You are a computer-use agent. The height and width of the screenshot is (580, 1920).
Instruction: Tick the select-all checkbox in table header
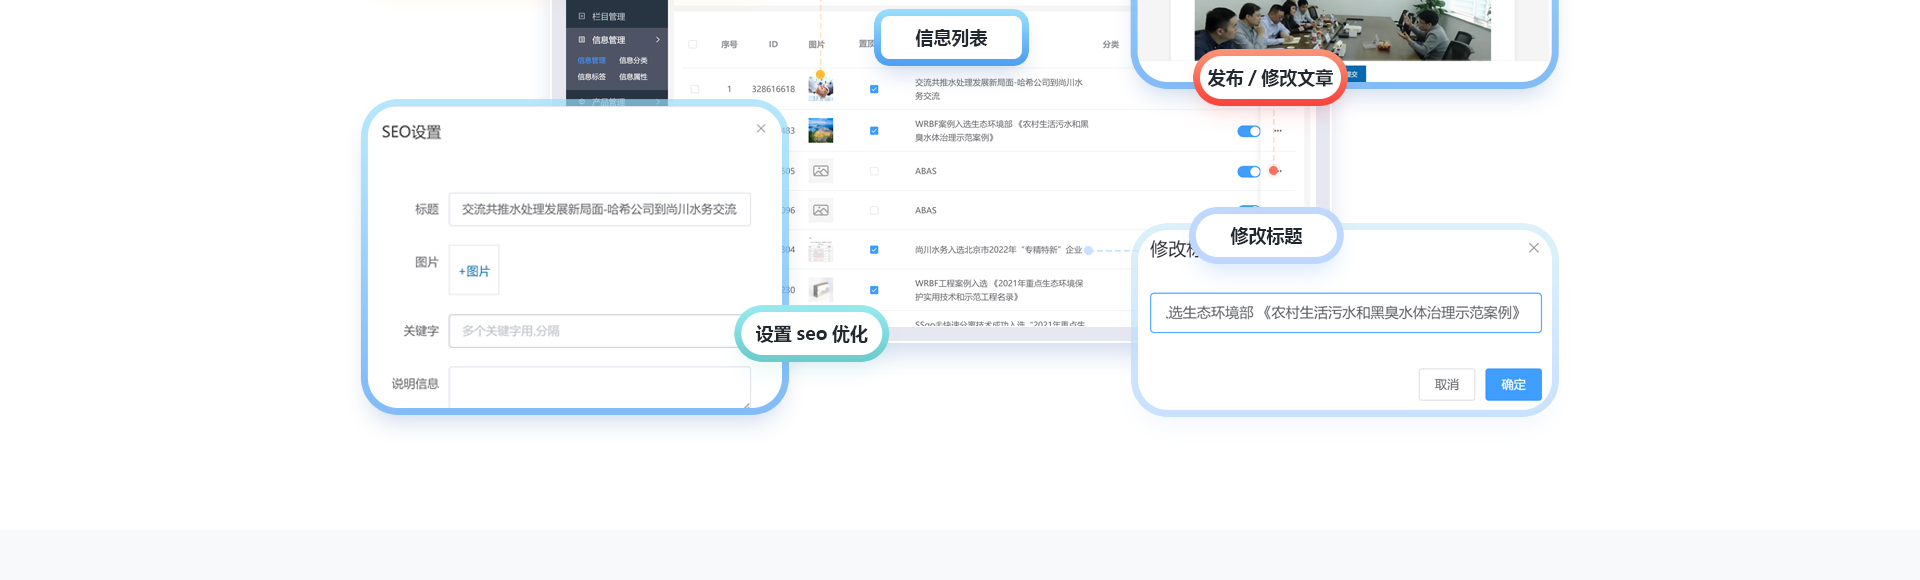[692, 45]
